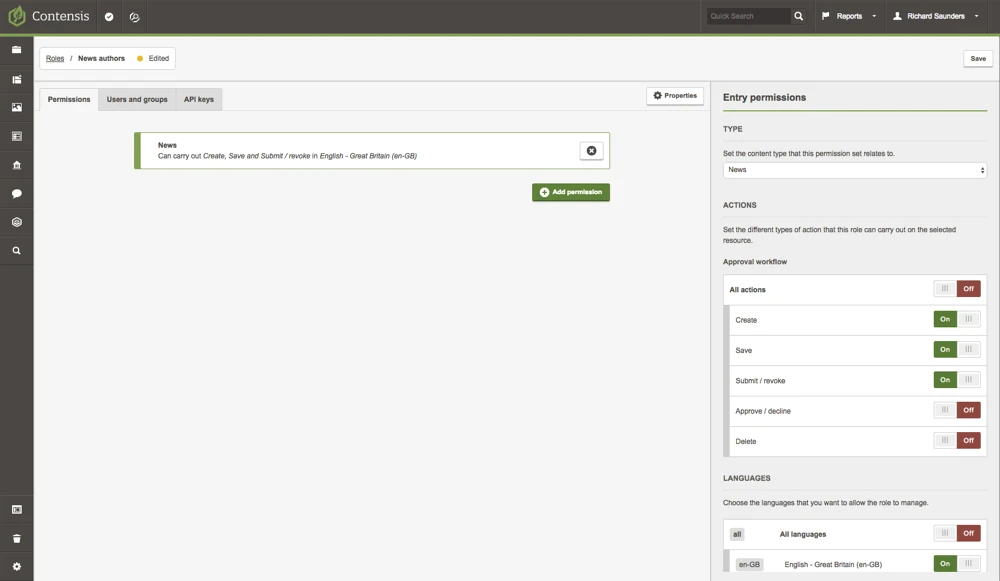This screenshot has width=1000, height=581.
Task: Click the green Add permission button
Action: [570, 192]
